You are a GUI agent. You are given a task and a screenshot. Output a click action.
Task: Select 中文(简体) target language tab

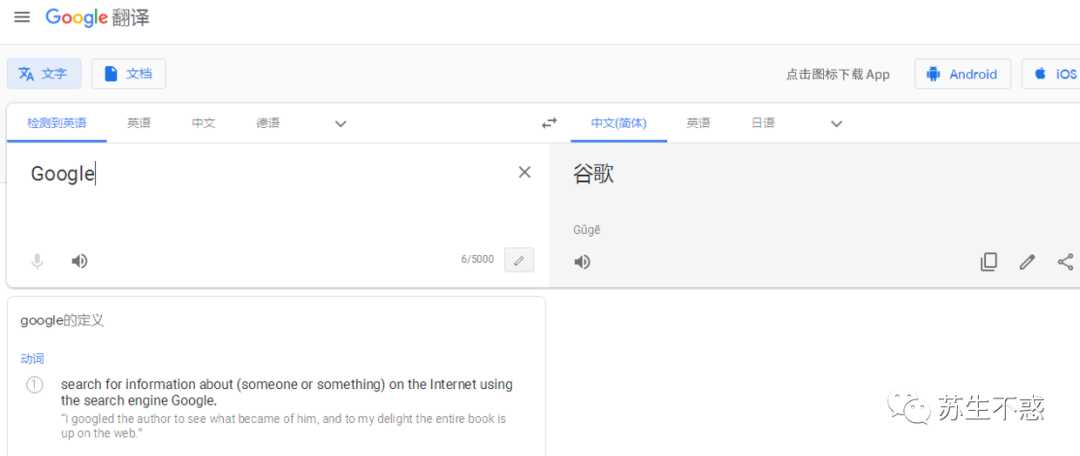(x=619, y=123)
